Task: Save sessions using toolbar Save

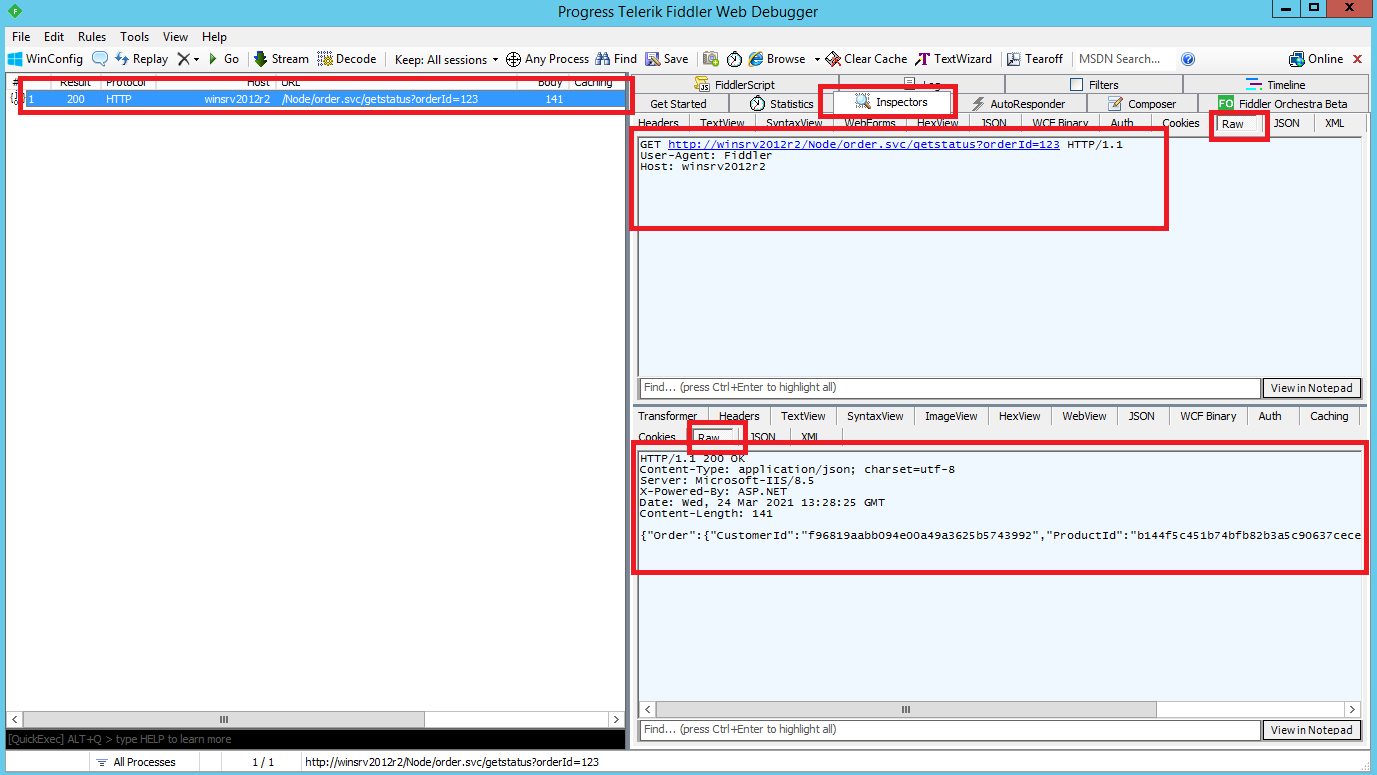Action: 667,59
